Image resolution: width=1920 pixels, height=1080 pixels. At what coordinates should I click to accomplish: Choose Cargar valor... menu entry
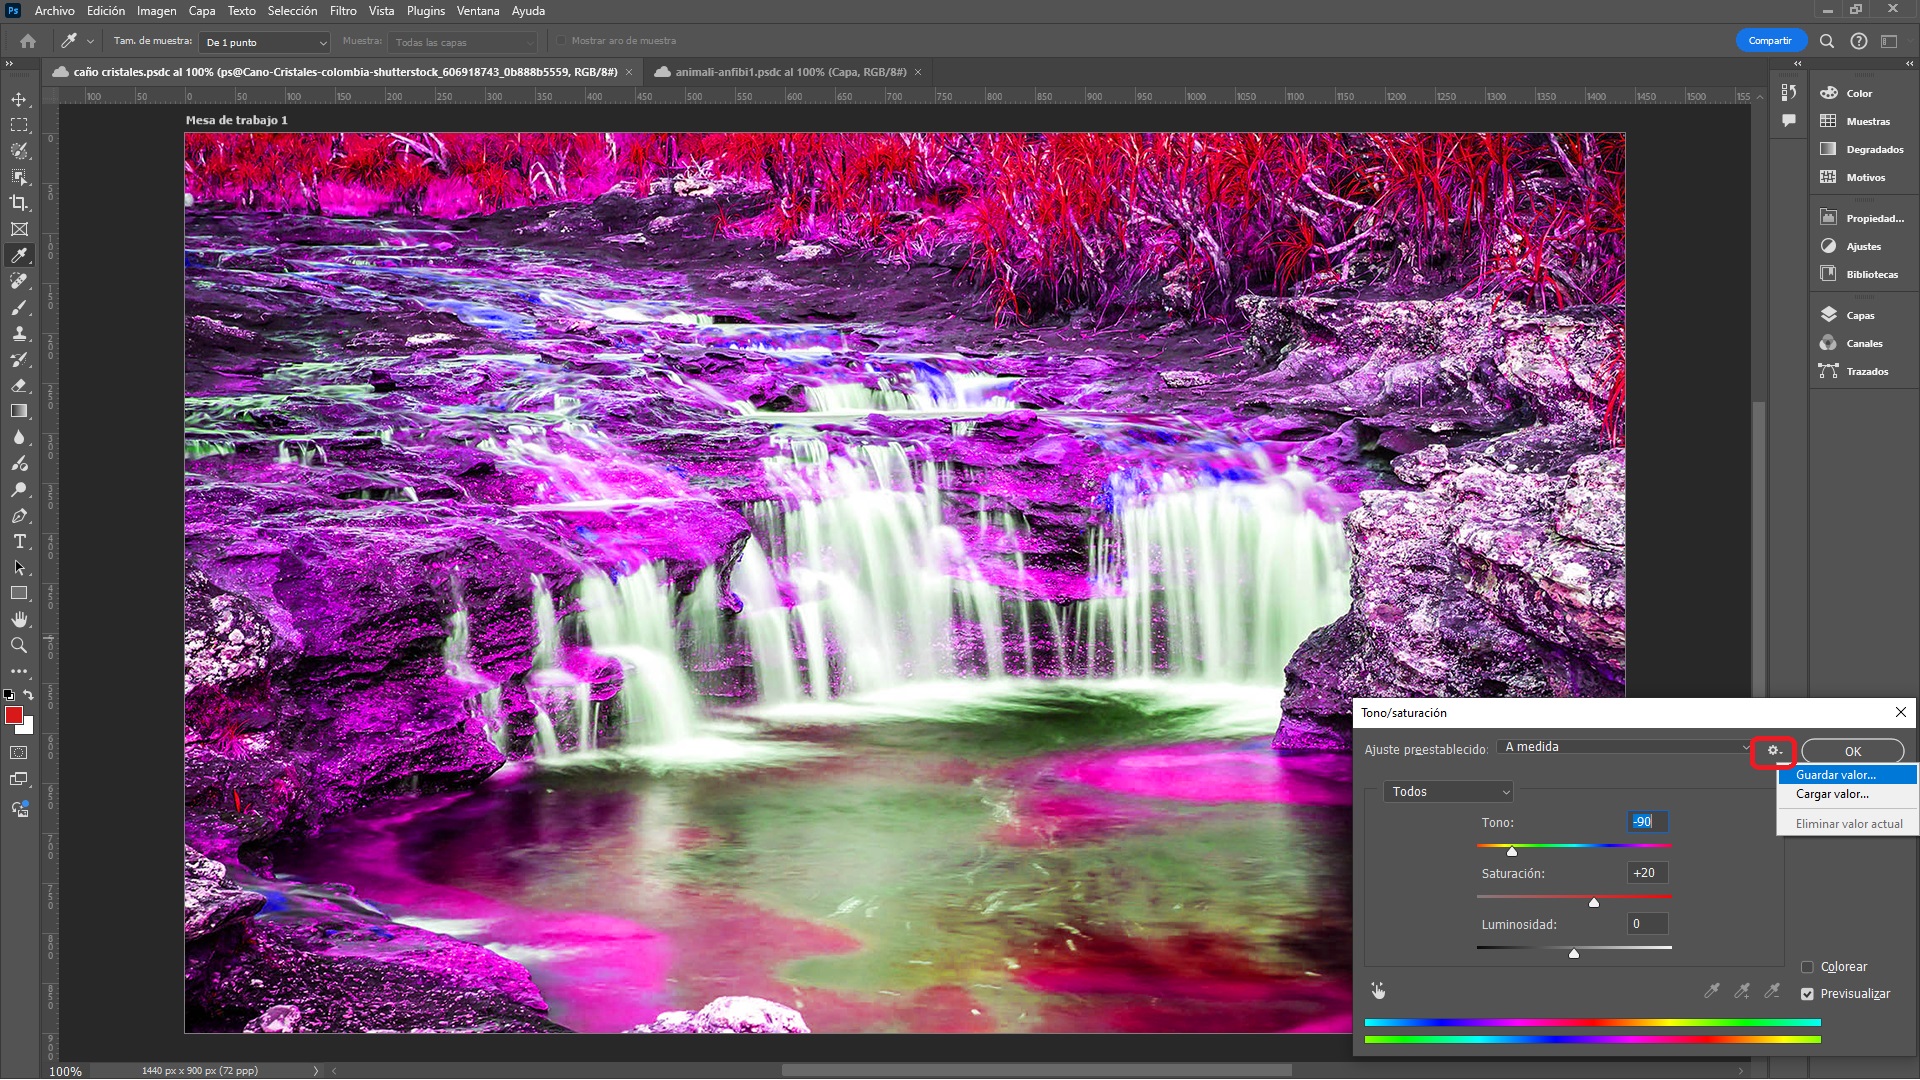click(1847, 794)
